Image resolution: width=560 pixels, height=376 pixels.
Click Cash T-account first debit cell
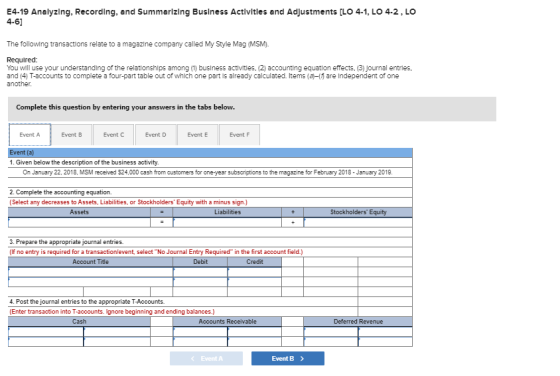click(x=46, y=332)
